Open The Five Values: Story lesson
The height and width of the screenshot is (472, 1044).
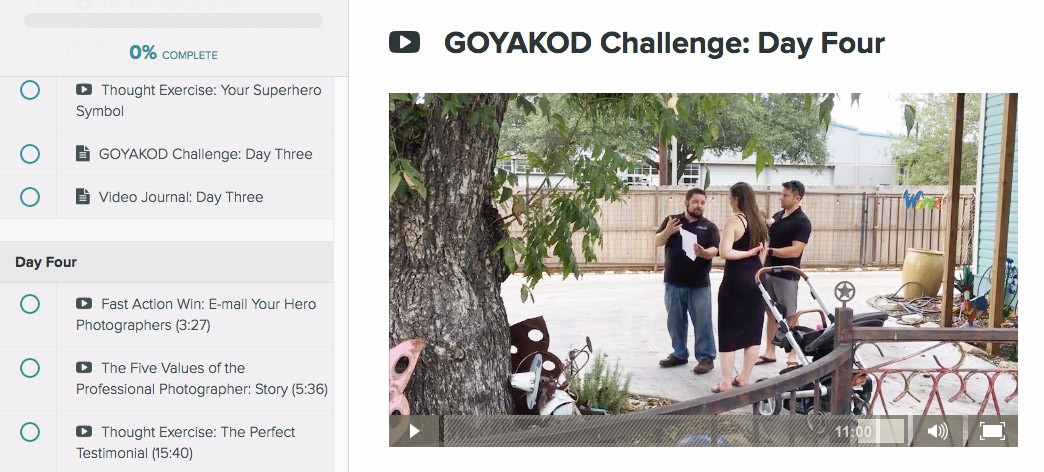pos(202,378)
